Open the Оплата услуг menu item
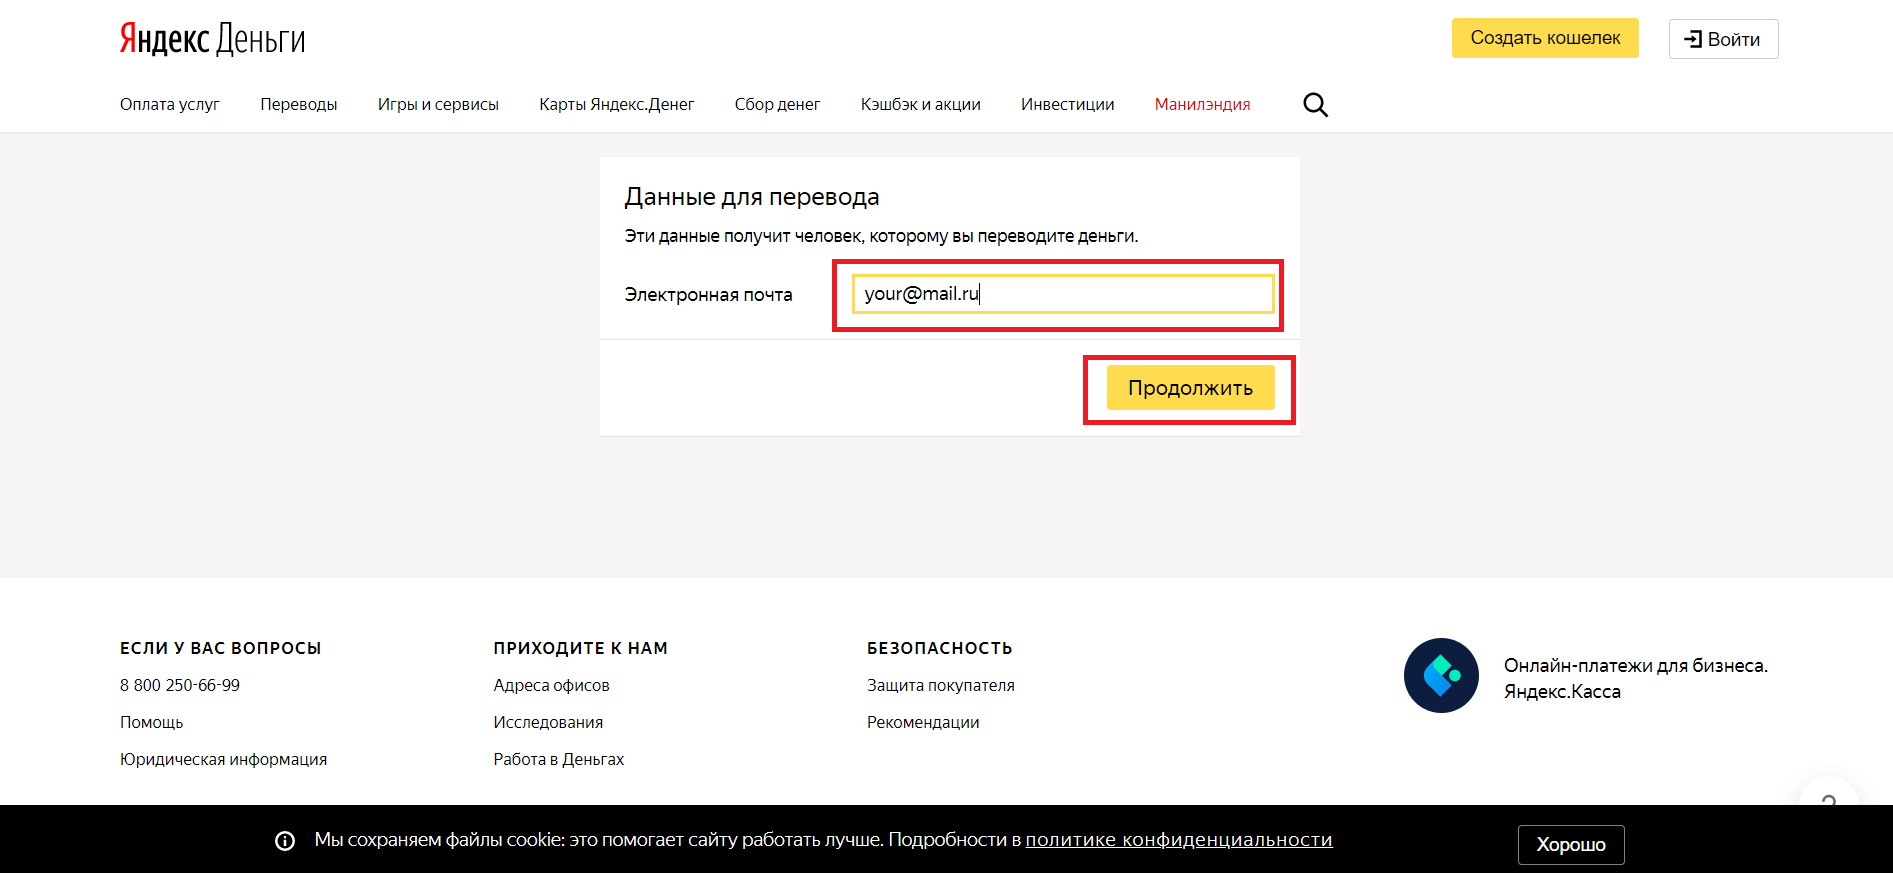Viewport: 1893px width, 873px height. 170,104
